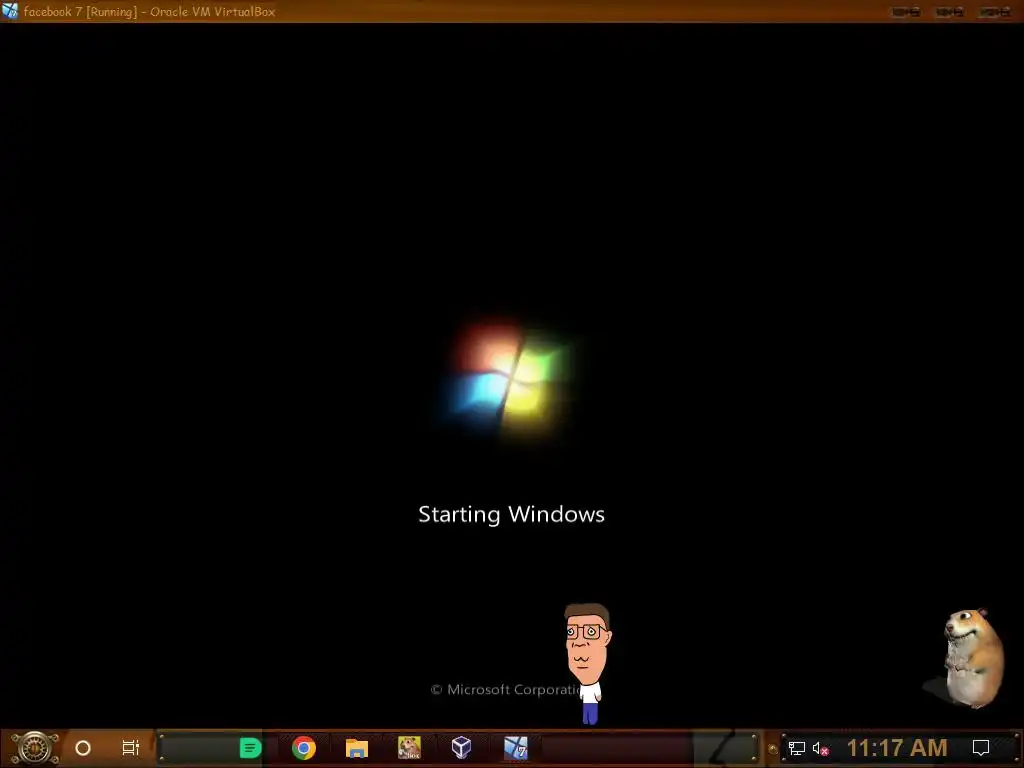1024x768 pixels.
Task: Click the muted volume tray icon
Action: pos(821,748)
